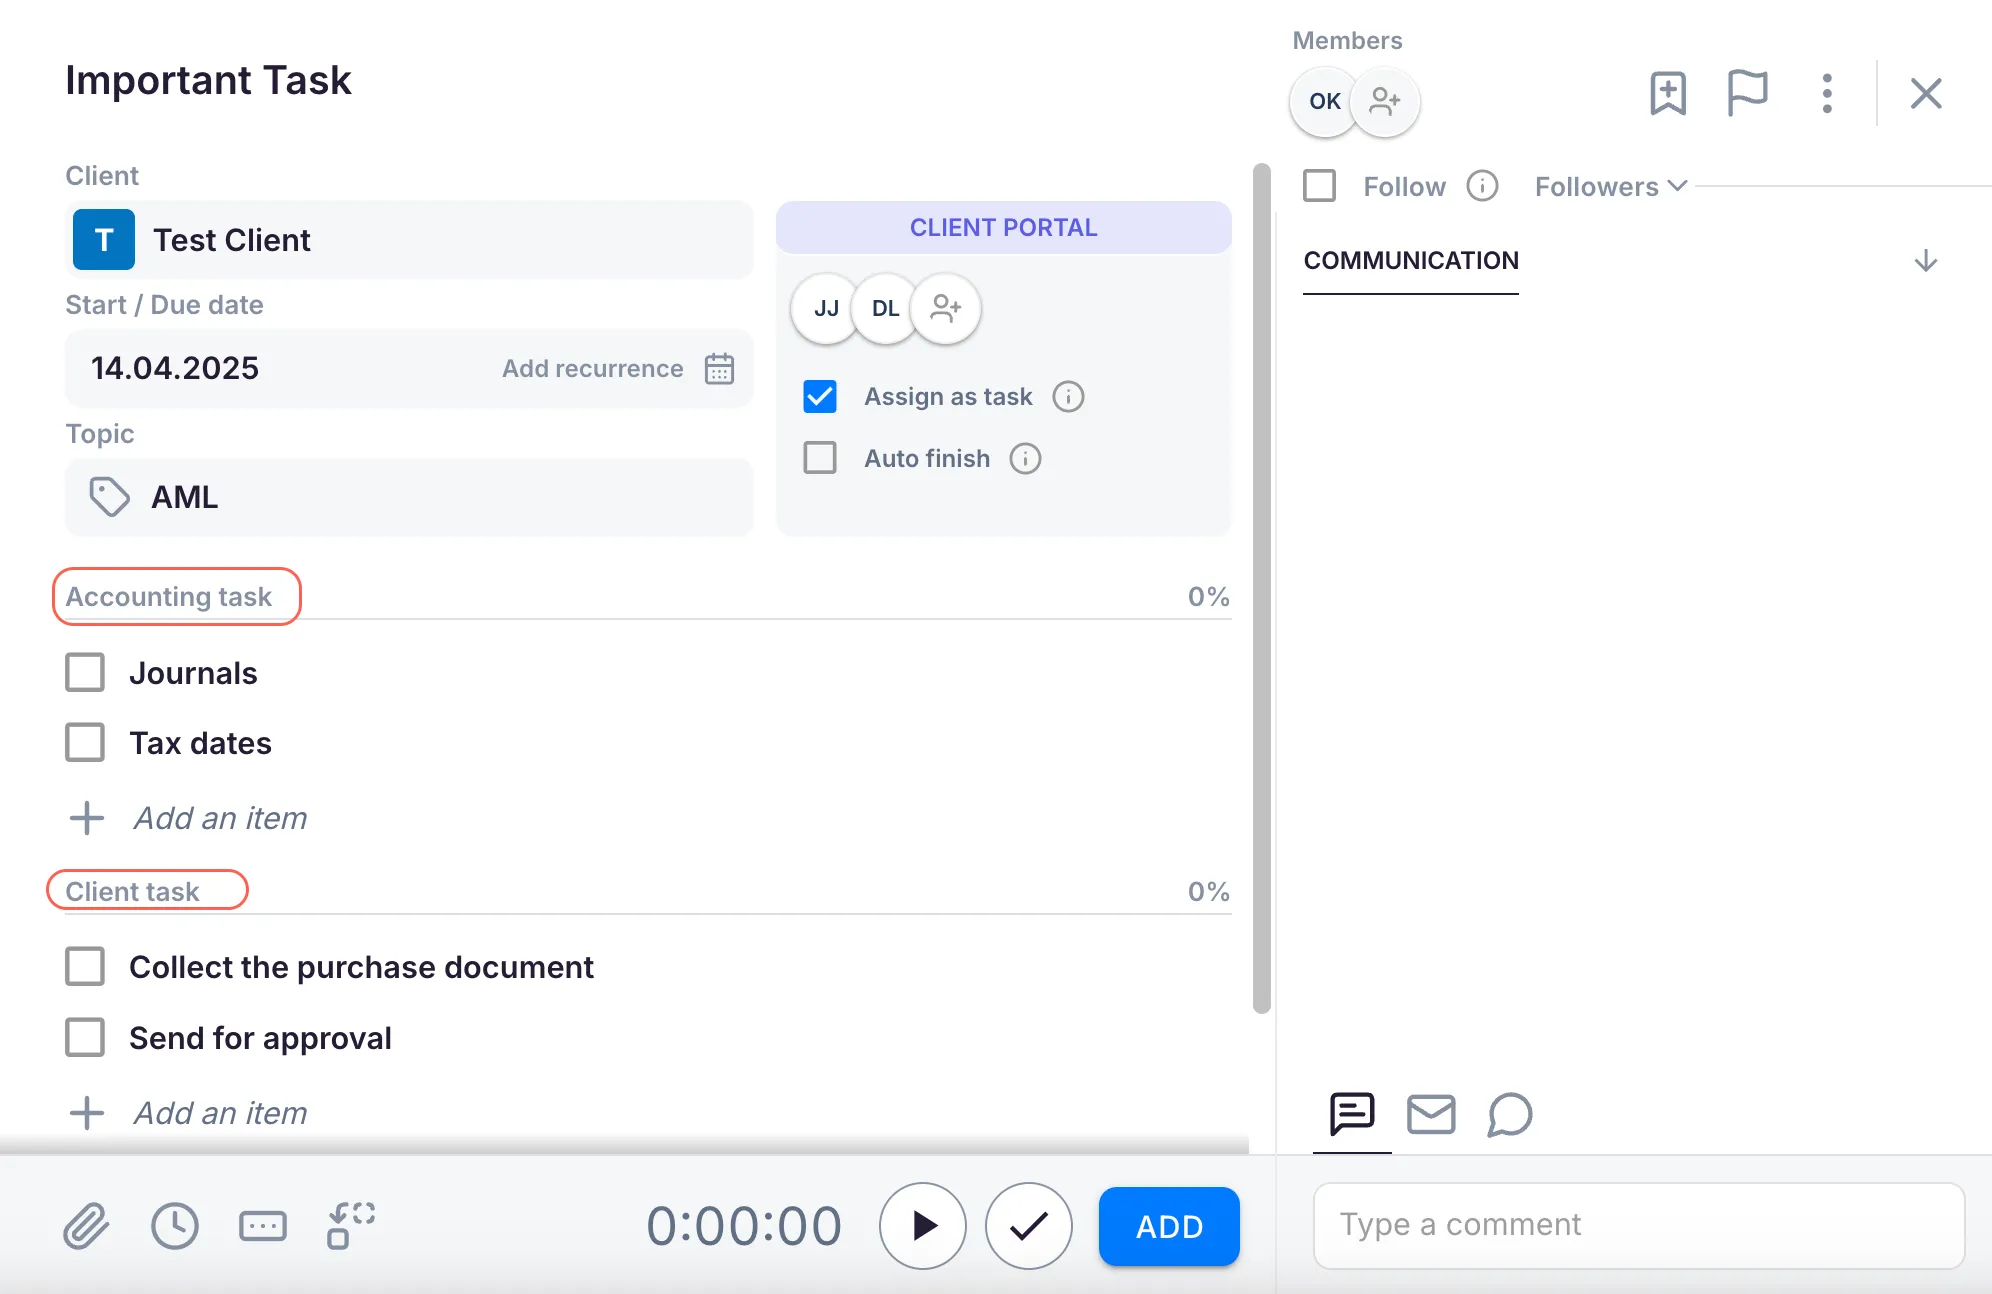The image size is (1992, 1294).
Task: Click the blue ADD button
Action: 1168,1226
